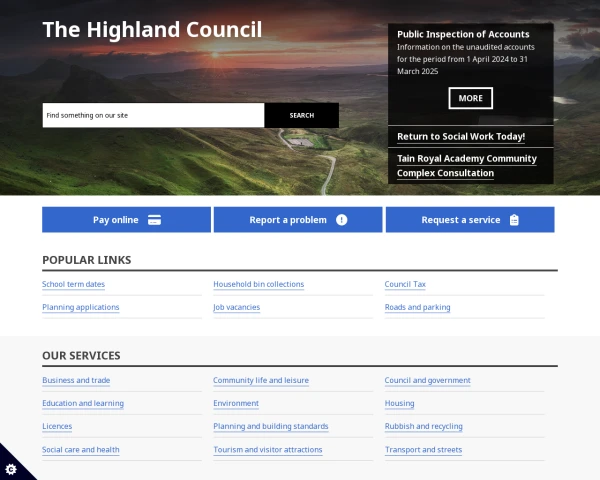Open cookie settings gear icon
Viewport: 600px width, 480px height.
point(11,469)
